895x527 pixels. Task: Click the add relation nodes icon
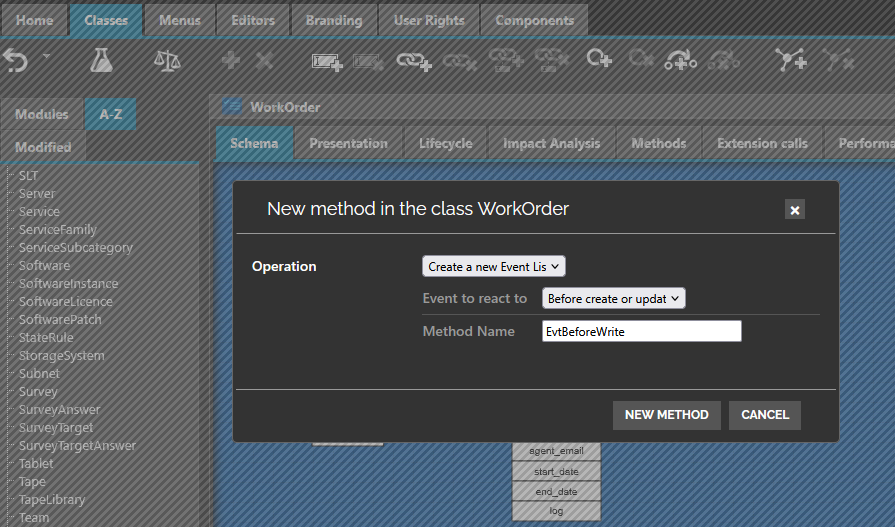(x=791, y=61)
